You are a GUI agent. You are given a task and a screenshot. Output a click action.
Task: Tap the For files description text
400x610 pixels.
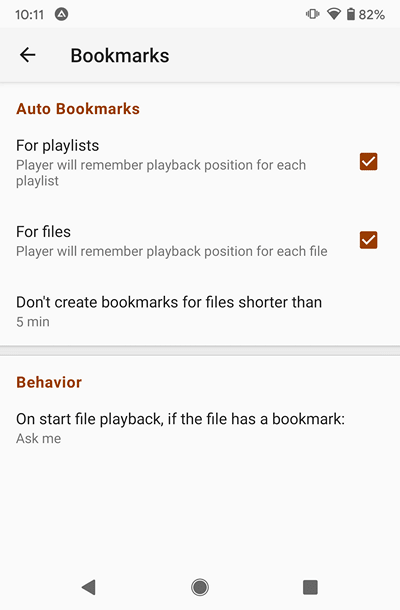(172, 251)
